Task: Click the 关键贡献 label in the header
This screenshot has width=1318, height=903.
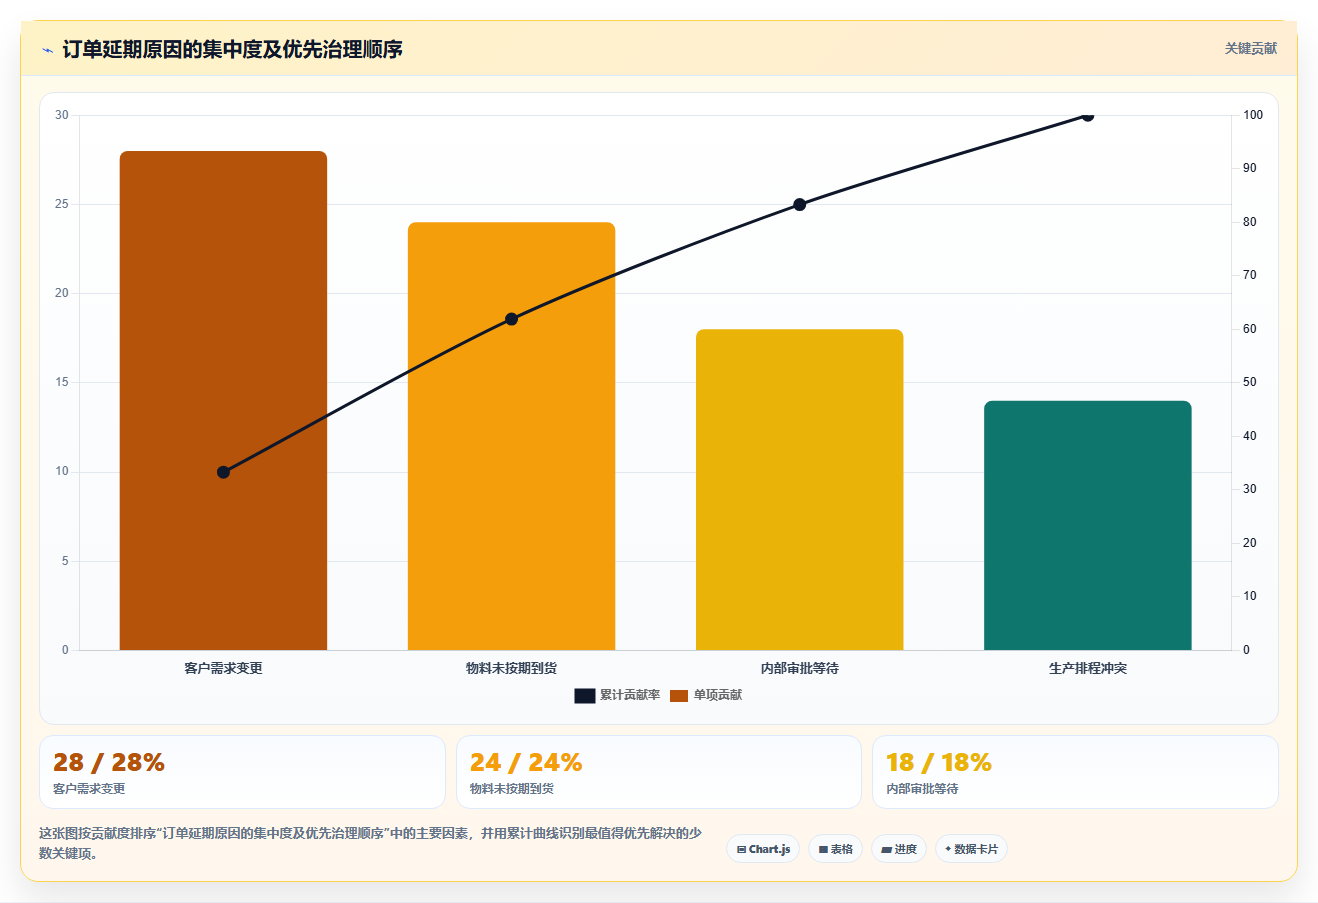Action: point(1251,48)
